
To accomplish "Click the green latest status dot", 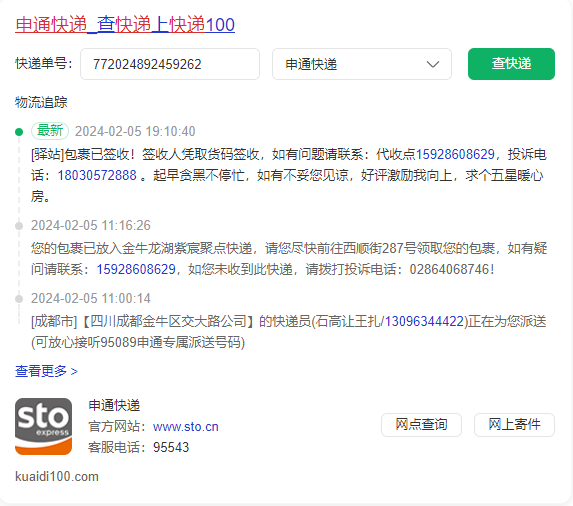I will click(19, 132).
